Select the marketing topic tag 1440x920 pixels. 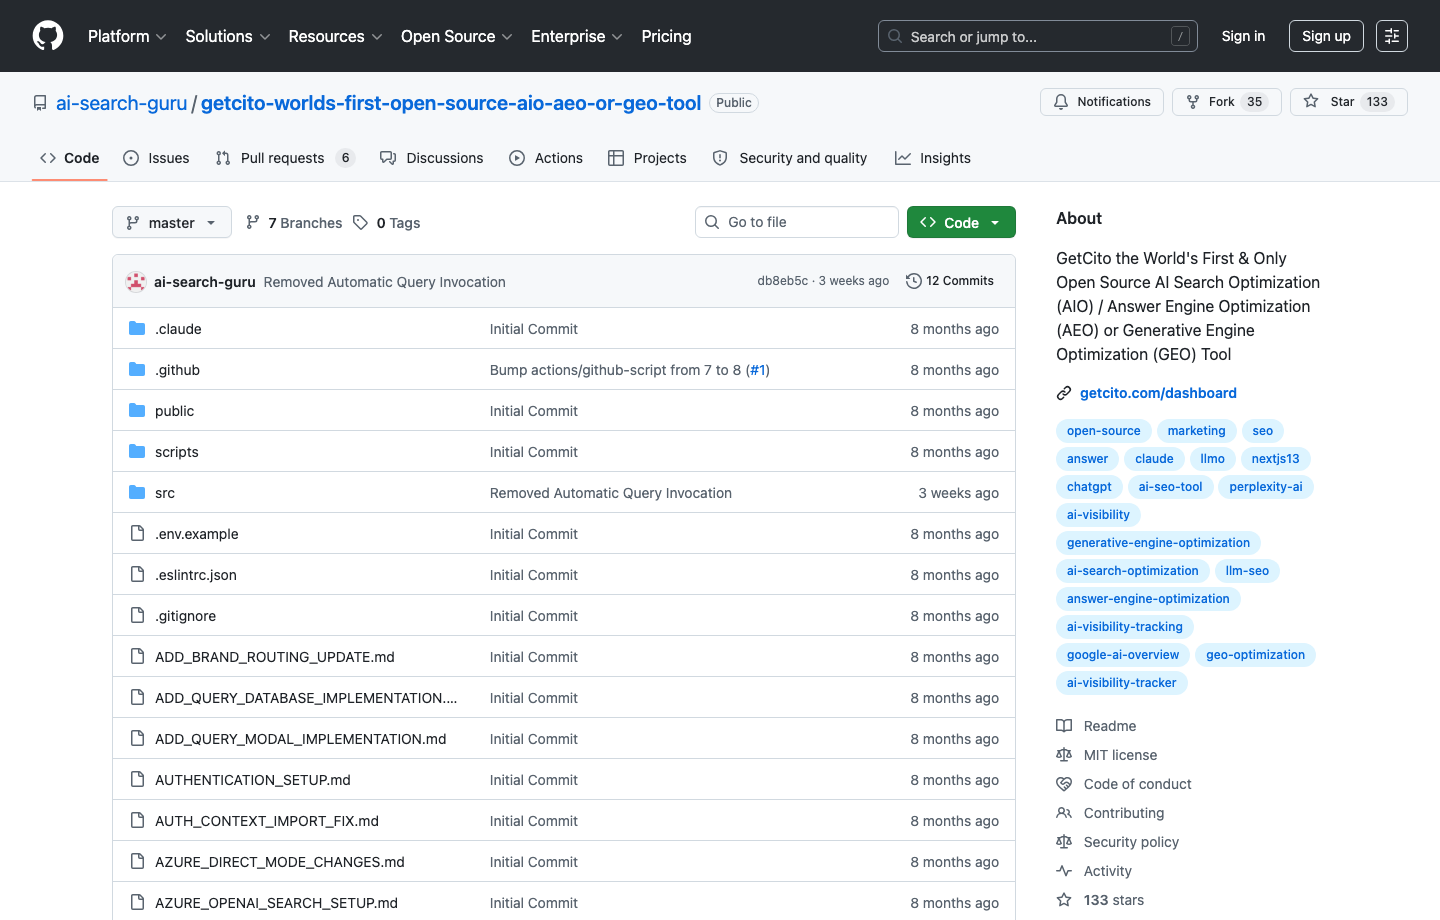click(x=1196, y=431)
